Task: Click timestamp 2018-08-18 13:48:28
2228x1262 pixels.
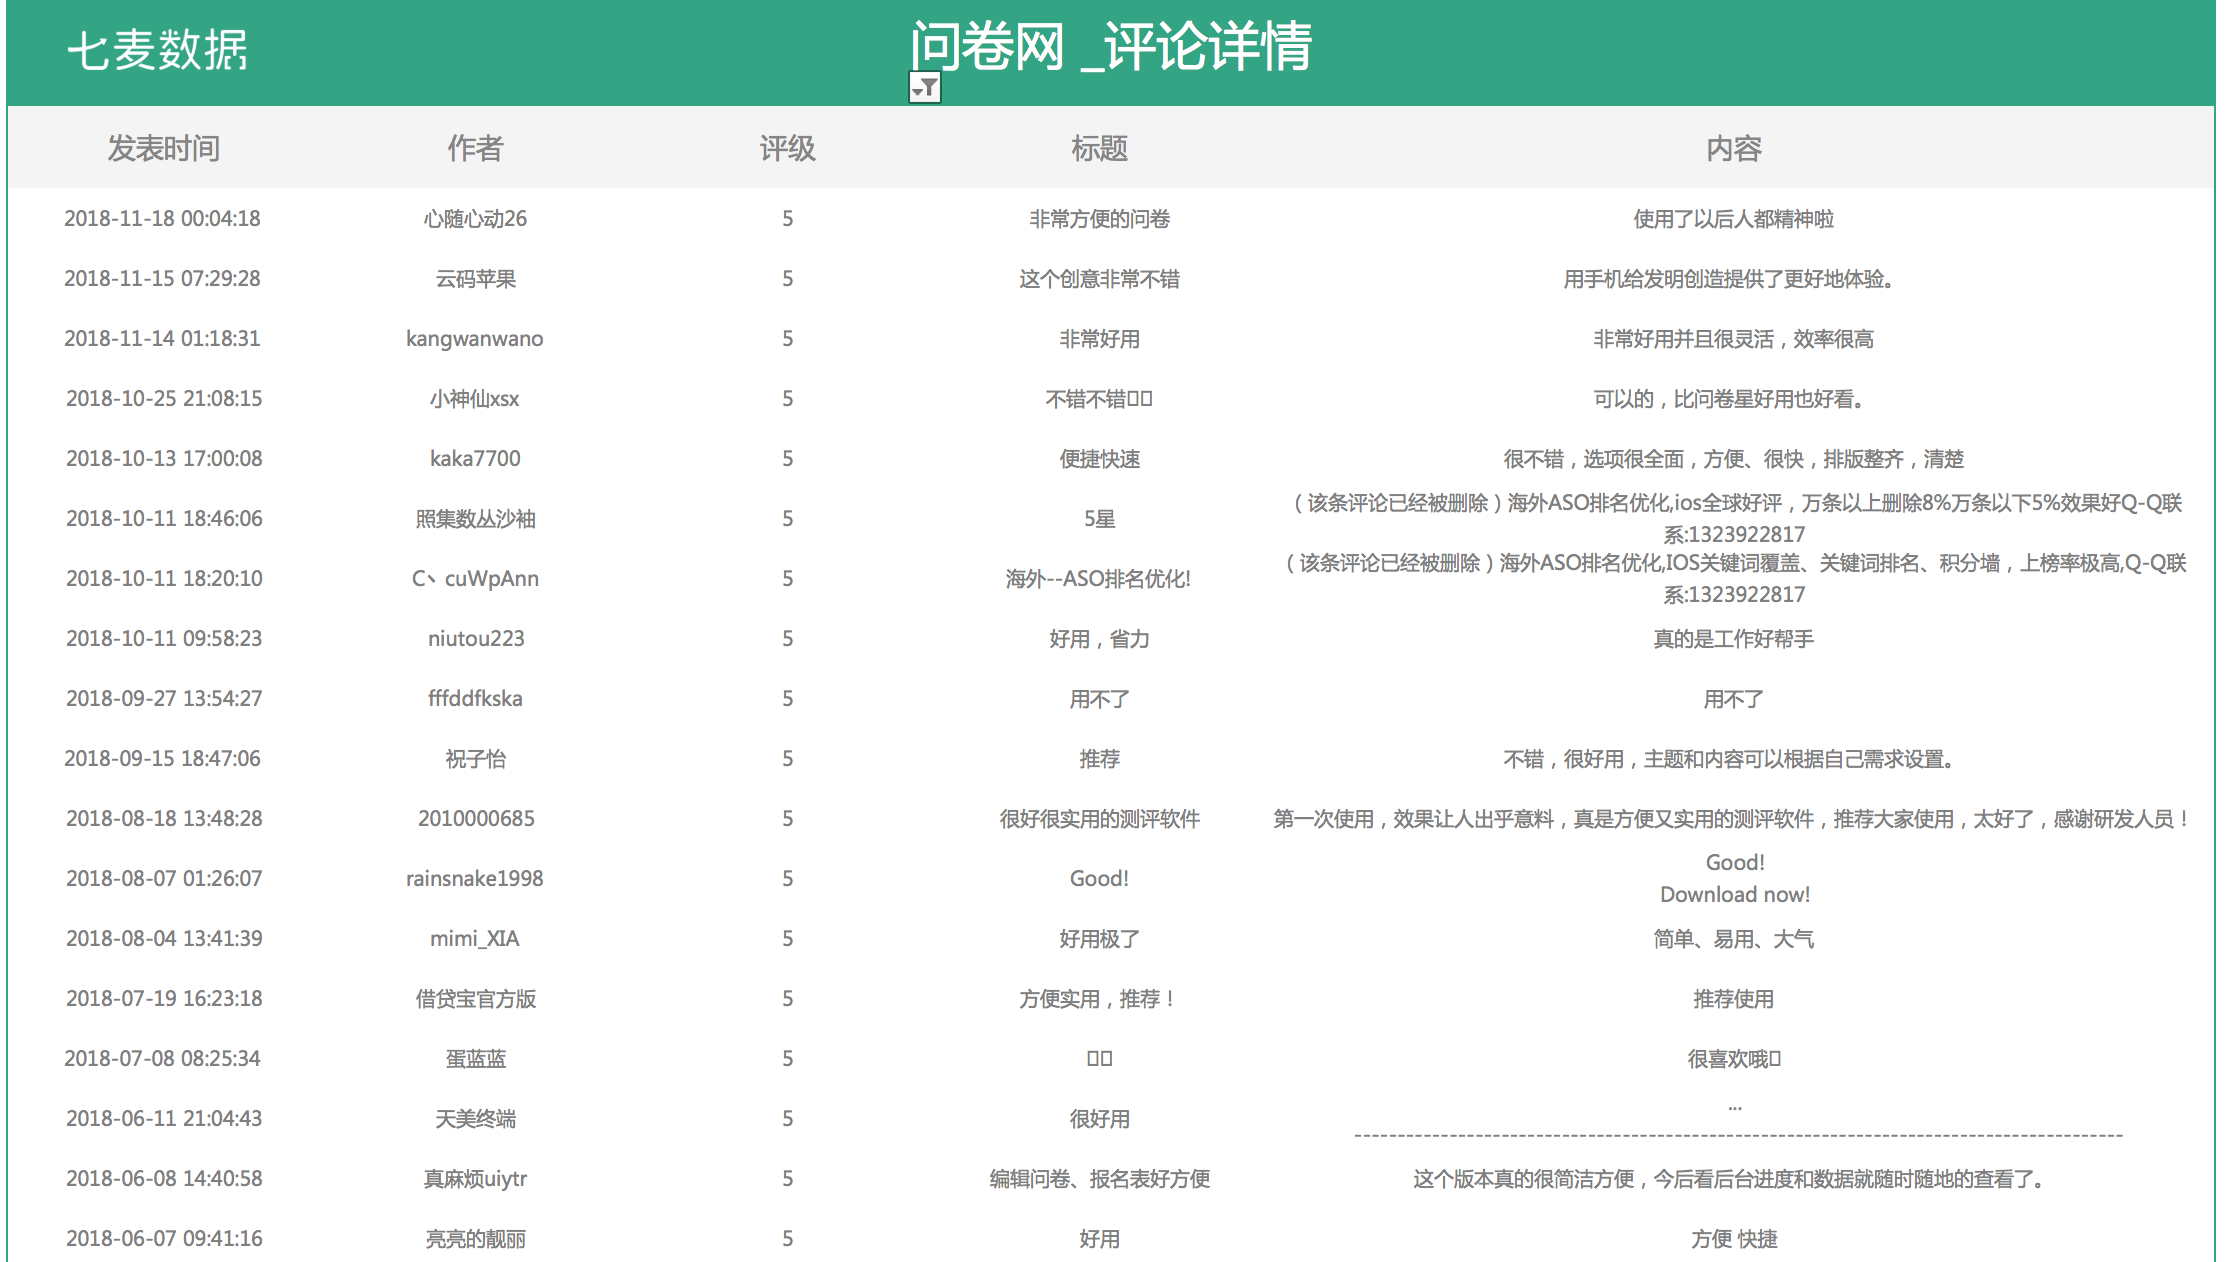Action: pyautogui.click(x=164, y=819)
